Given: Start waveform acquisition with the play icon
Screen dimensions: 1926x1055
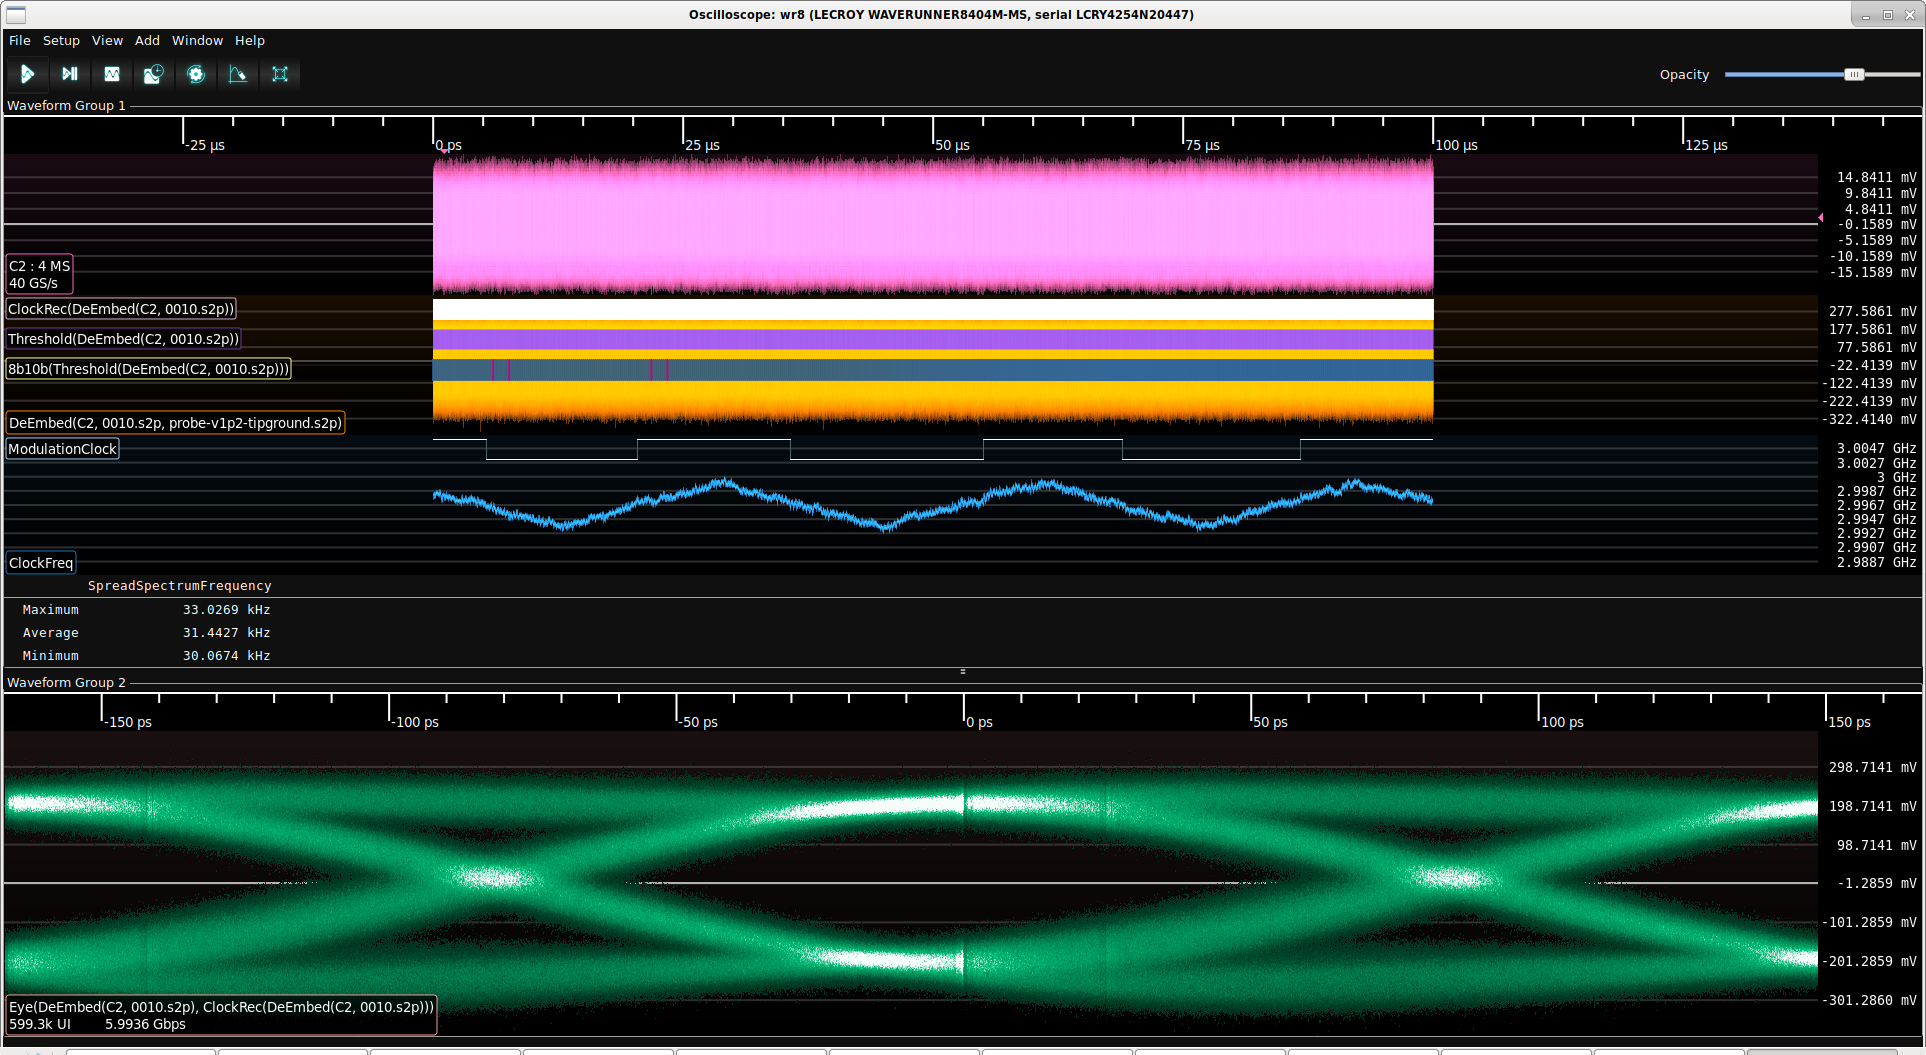Looking at the screenshot, I should tap(27, 74).
